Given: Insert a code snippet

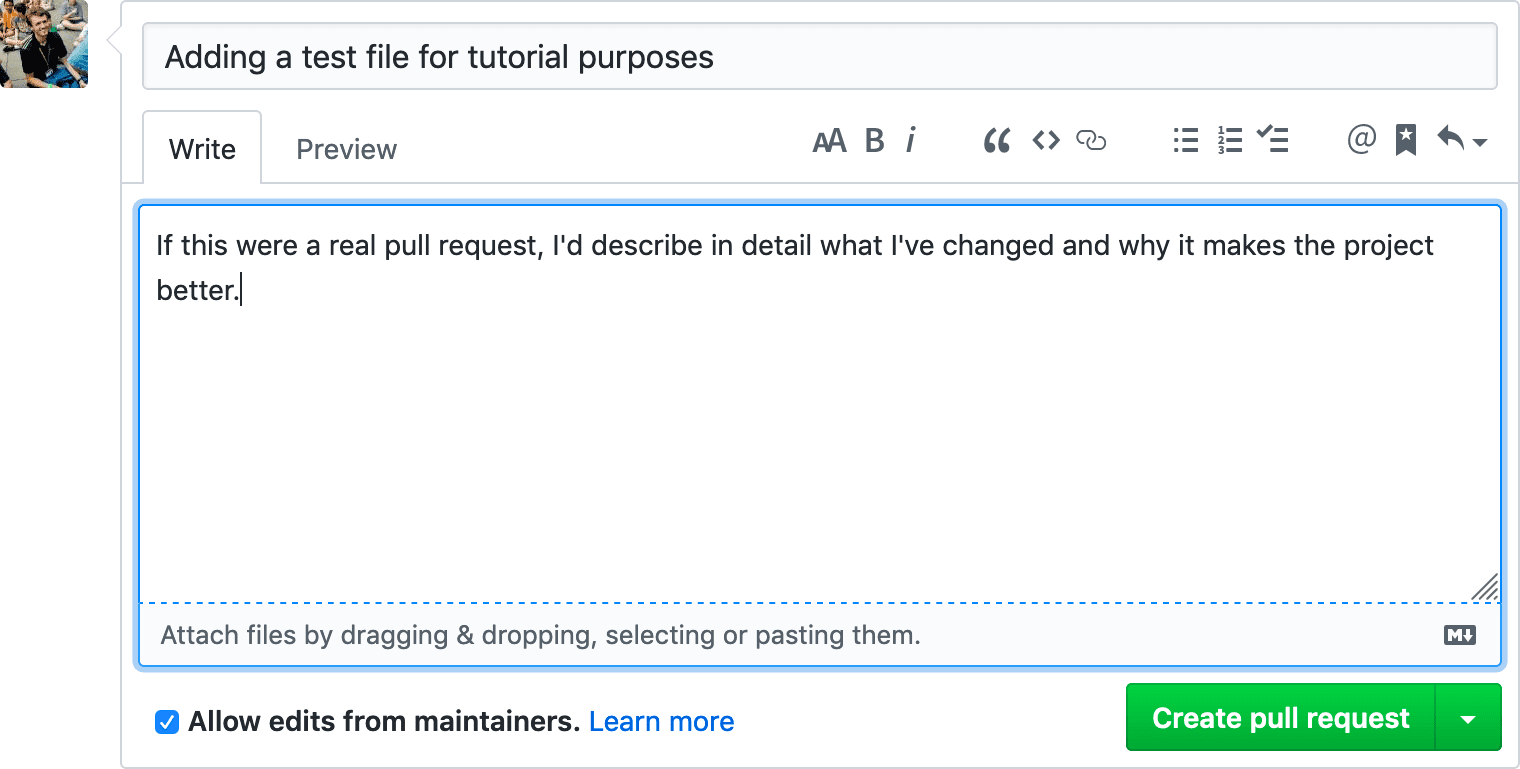Looking at the screenshot, I should pyautogui.click(x=1045, y=141).
